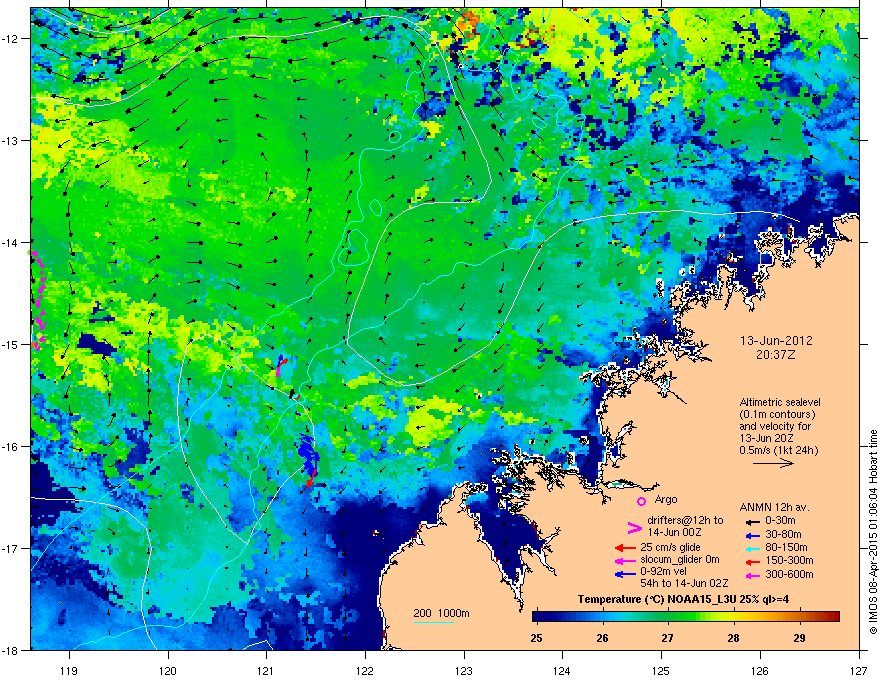Click the (0.1m contours) text
This screenshot has width=880, height=680.
[x=777, y=415]
